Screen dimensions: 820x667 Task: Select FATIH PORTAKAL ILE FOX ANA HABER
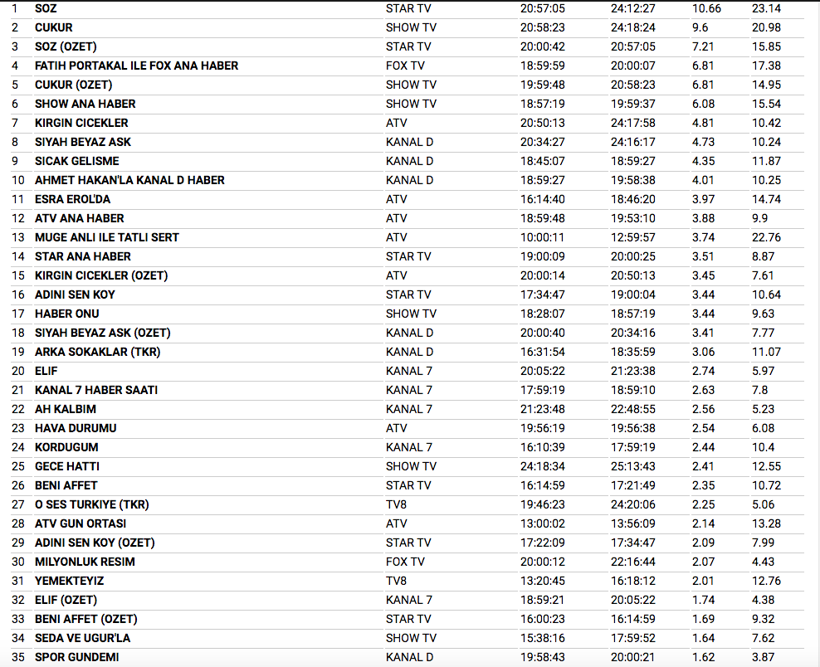click(x=136, y=66)
